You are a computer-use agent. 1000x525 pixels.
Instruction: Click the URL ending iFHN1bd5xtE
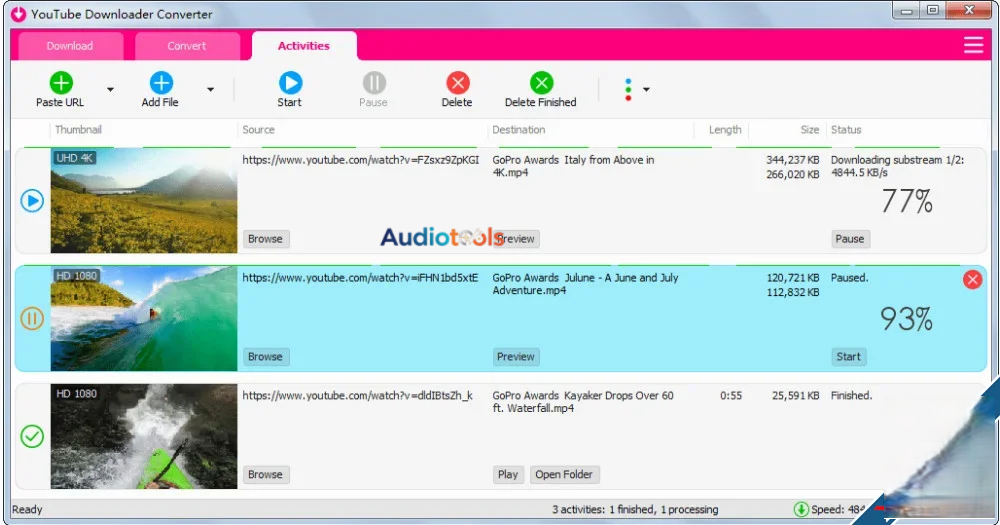(x=360, y=278)
